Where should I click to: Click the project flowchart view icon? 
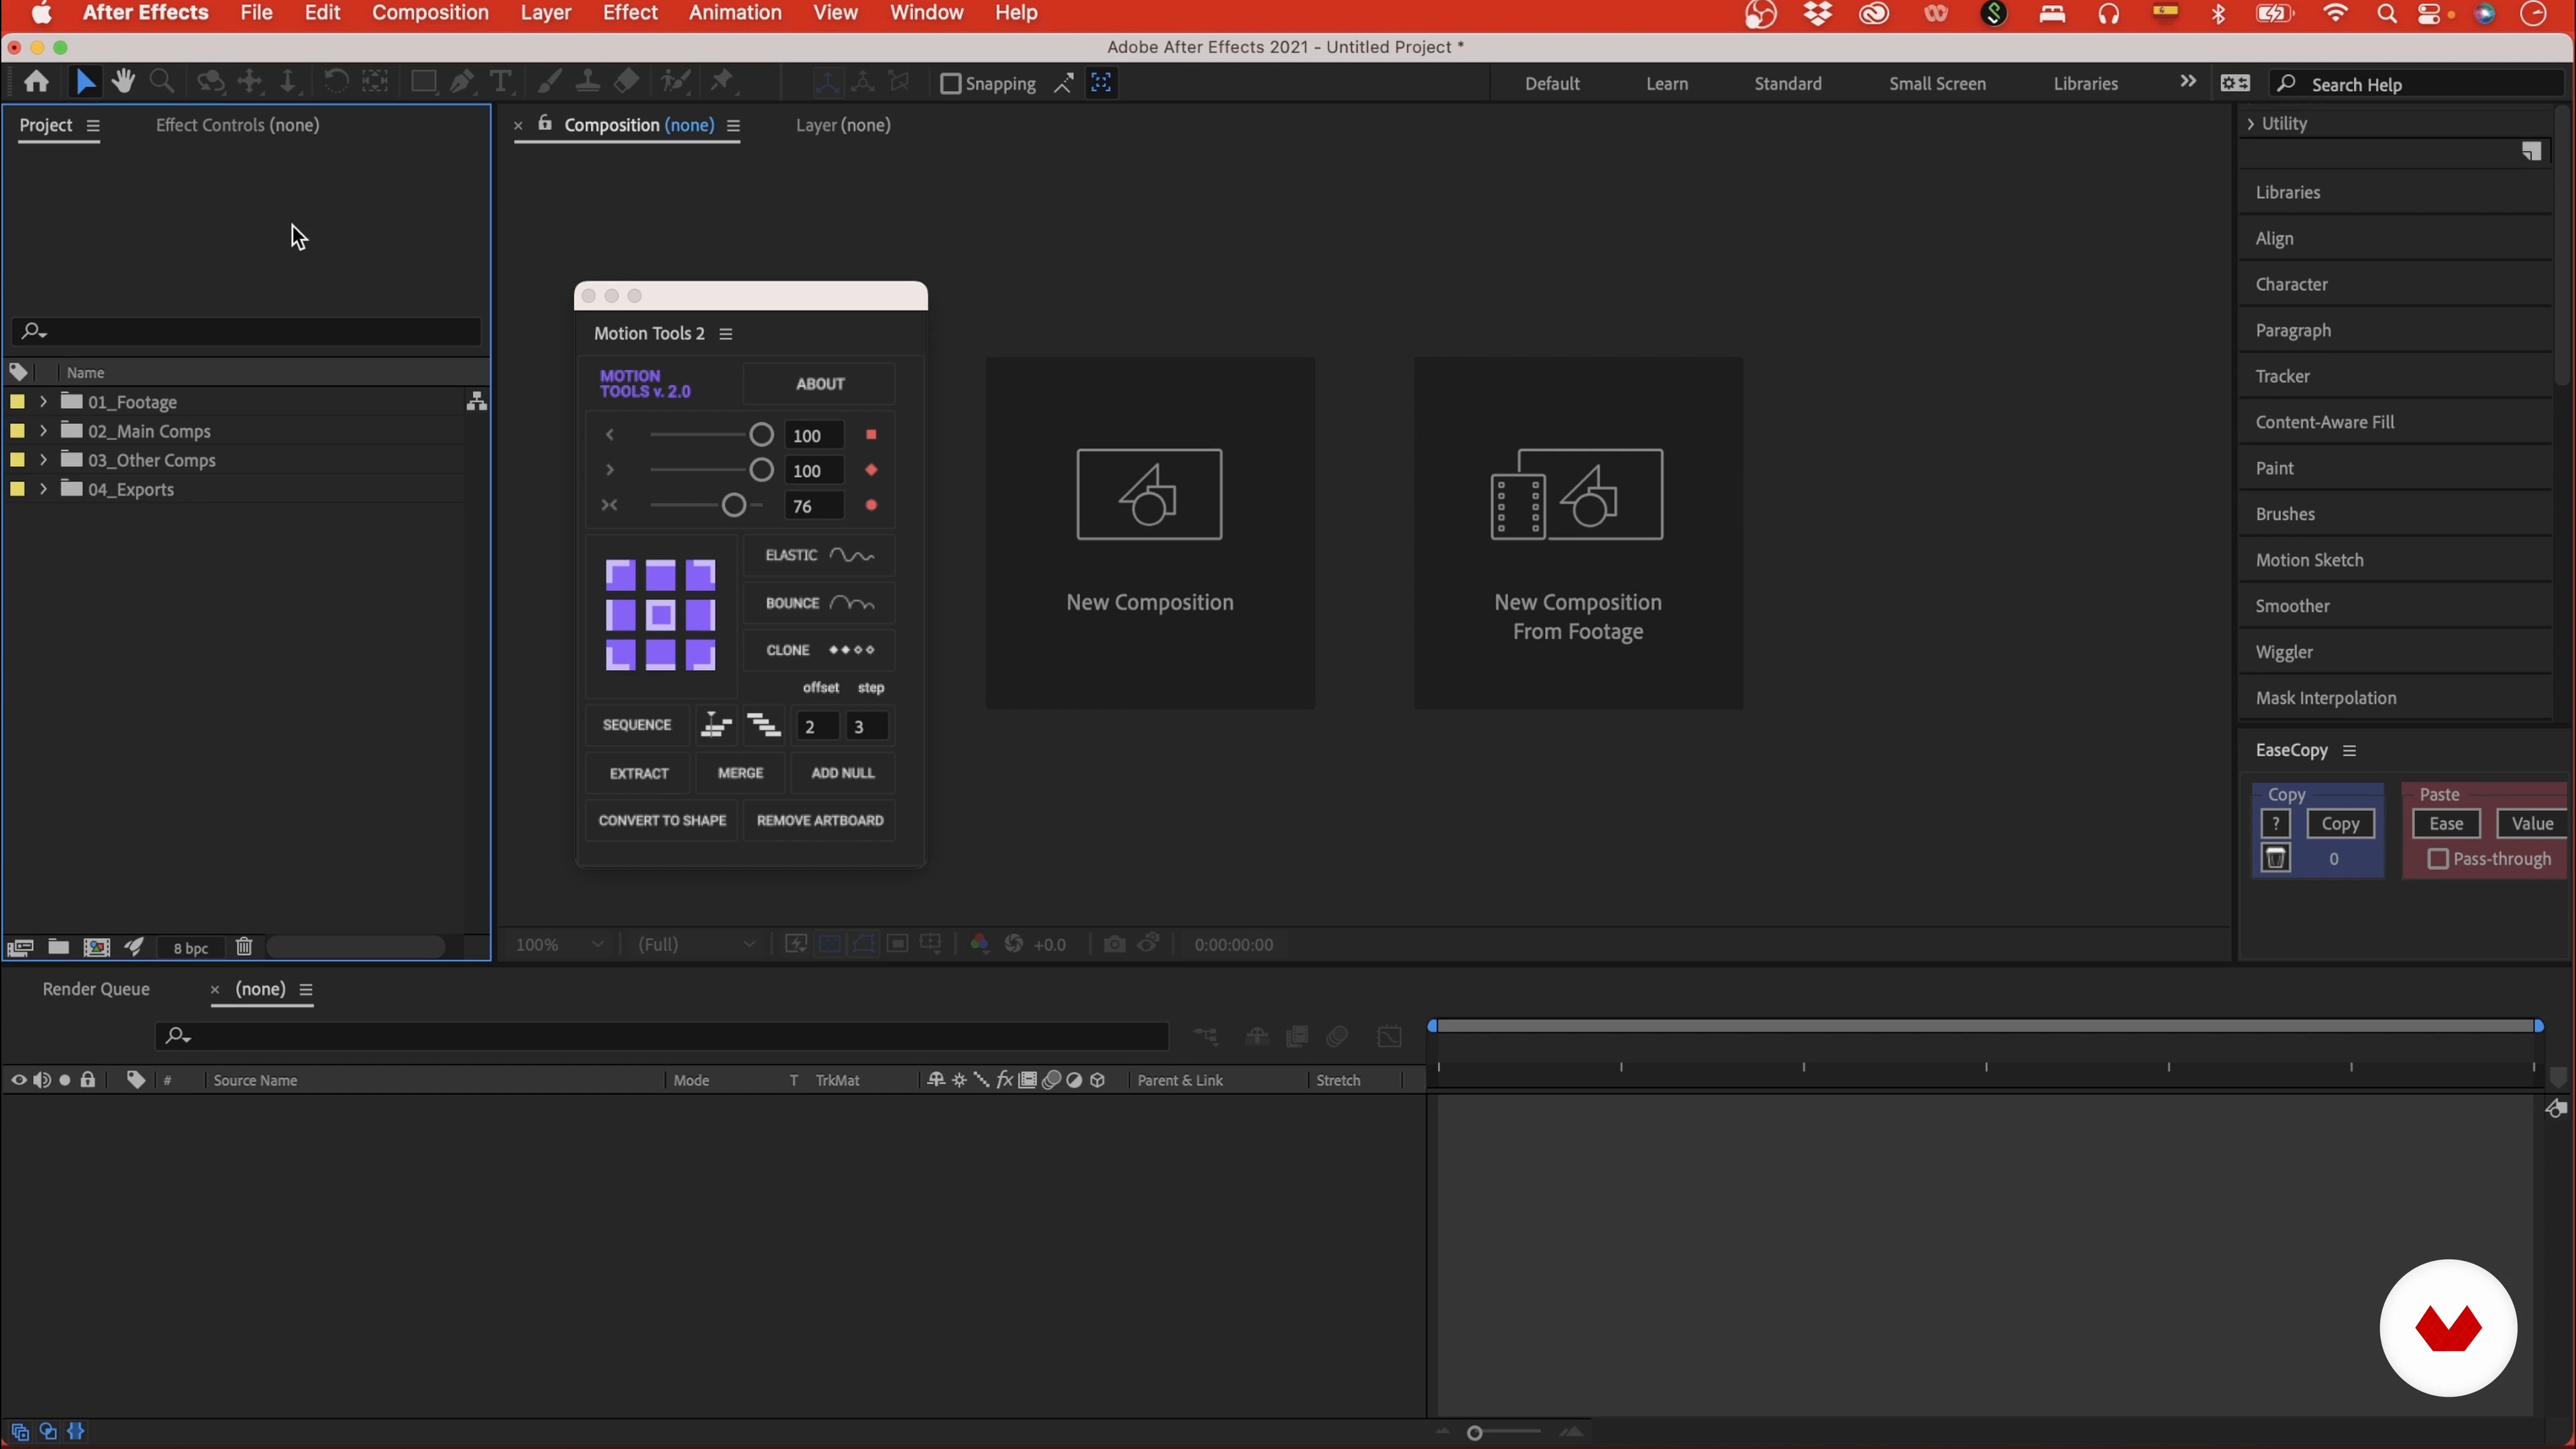point(477,401)
